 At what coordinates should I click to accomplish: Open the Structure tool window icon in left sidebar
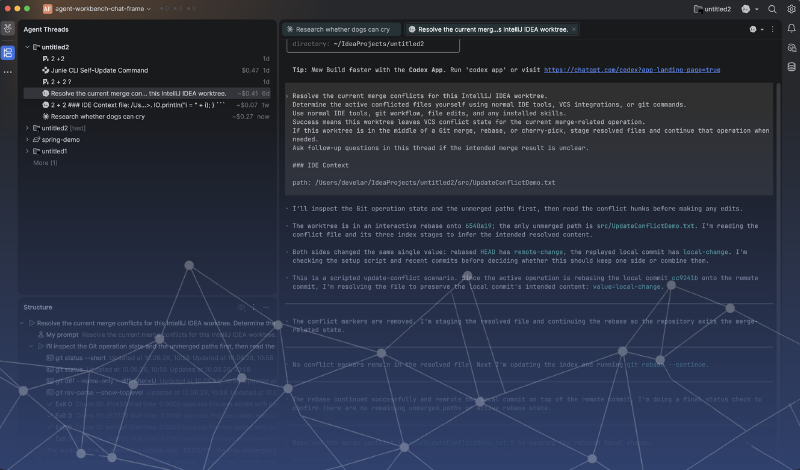[8, 53]
